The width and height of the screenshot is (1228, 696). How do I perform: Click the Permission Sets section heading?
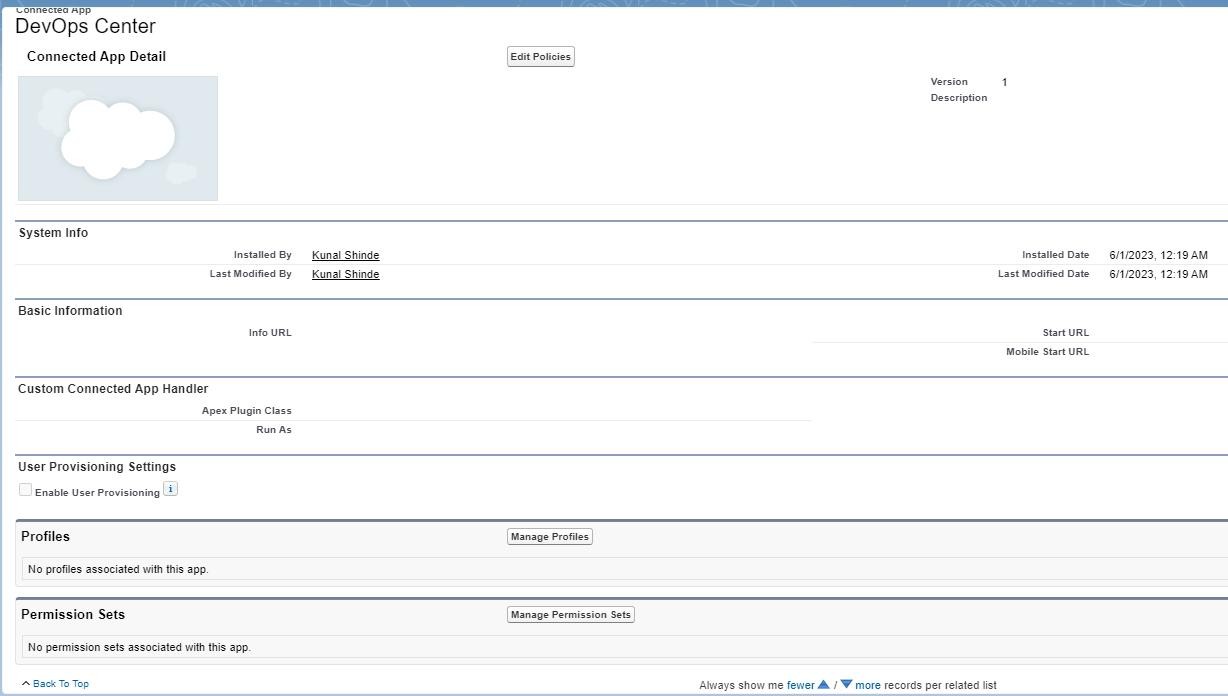coord(73,615)
